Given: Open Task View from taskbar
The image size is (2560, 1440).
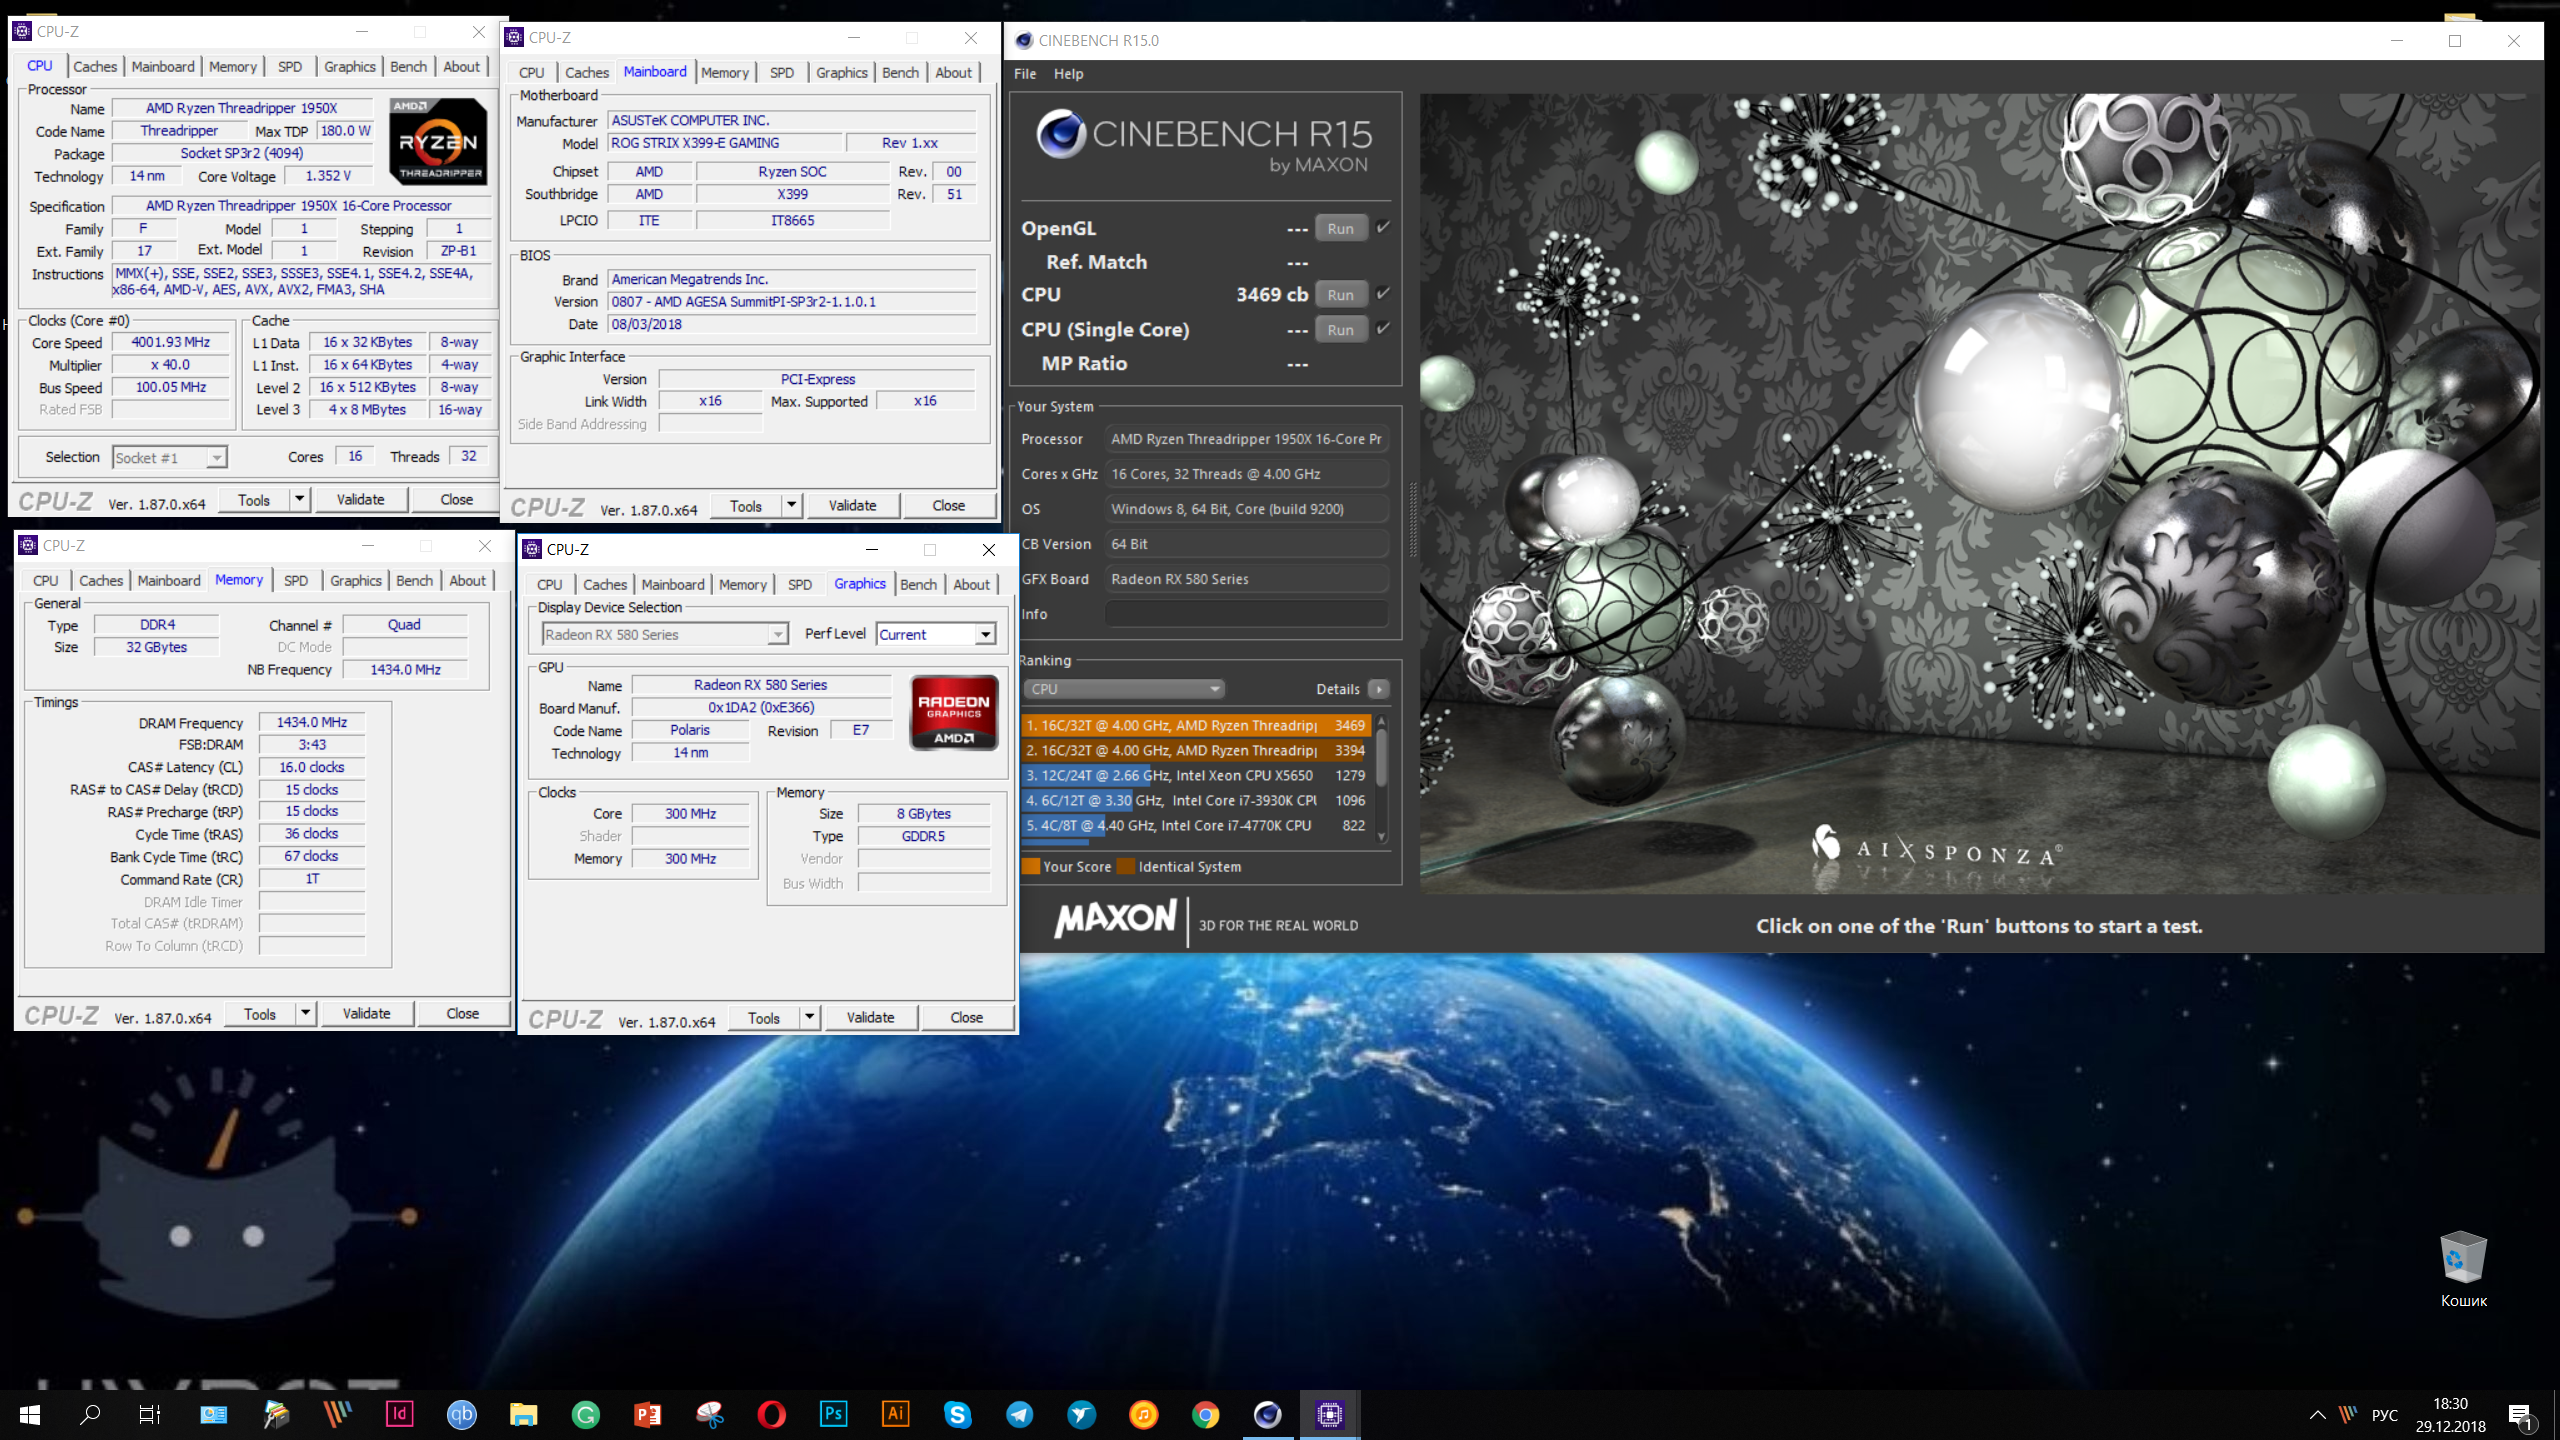Looking at the screenshot, I should point(150,1415).
